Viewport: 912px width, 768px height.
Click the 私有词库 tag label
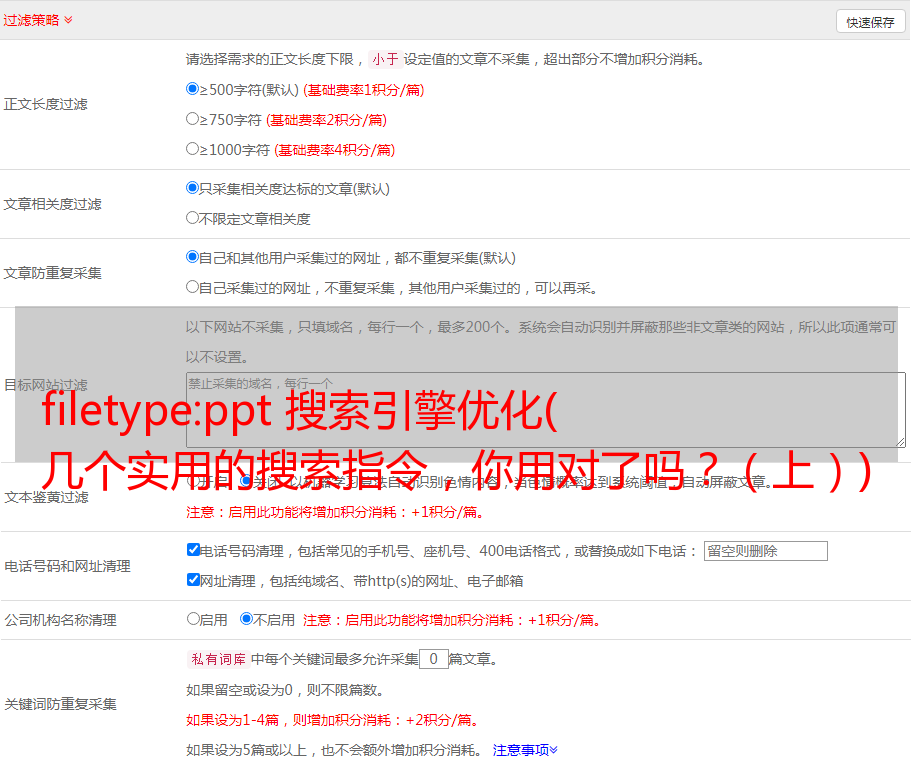pyautogui.click(x=216, y=659)
